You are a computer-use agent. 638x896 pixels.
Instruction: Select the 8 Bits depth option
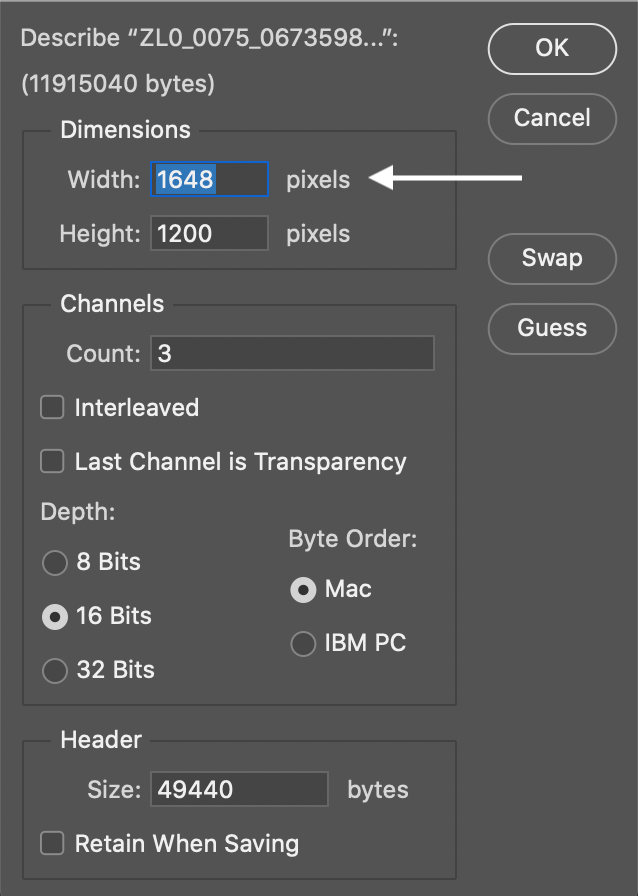(x=54, y=563)
